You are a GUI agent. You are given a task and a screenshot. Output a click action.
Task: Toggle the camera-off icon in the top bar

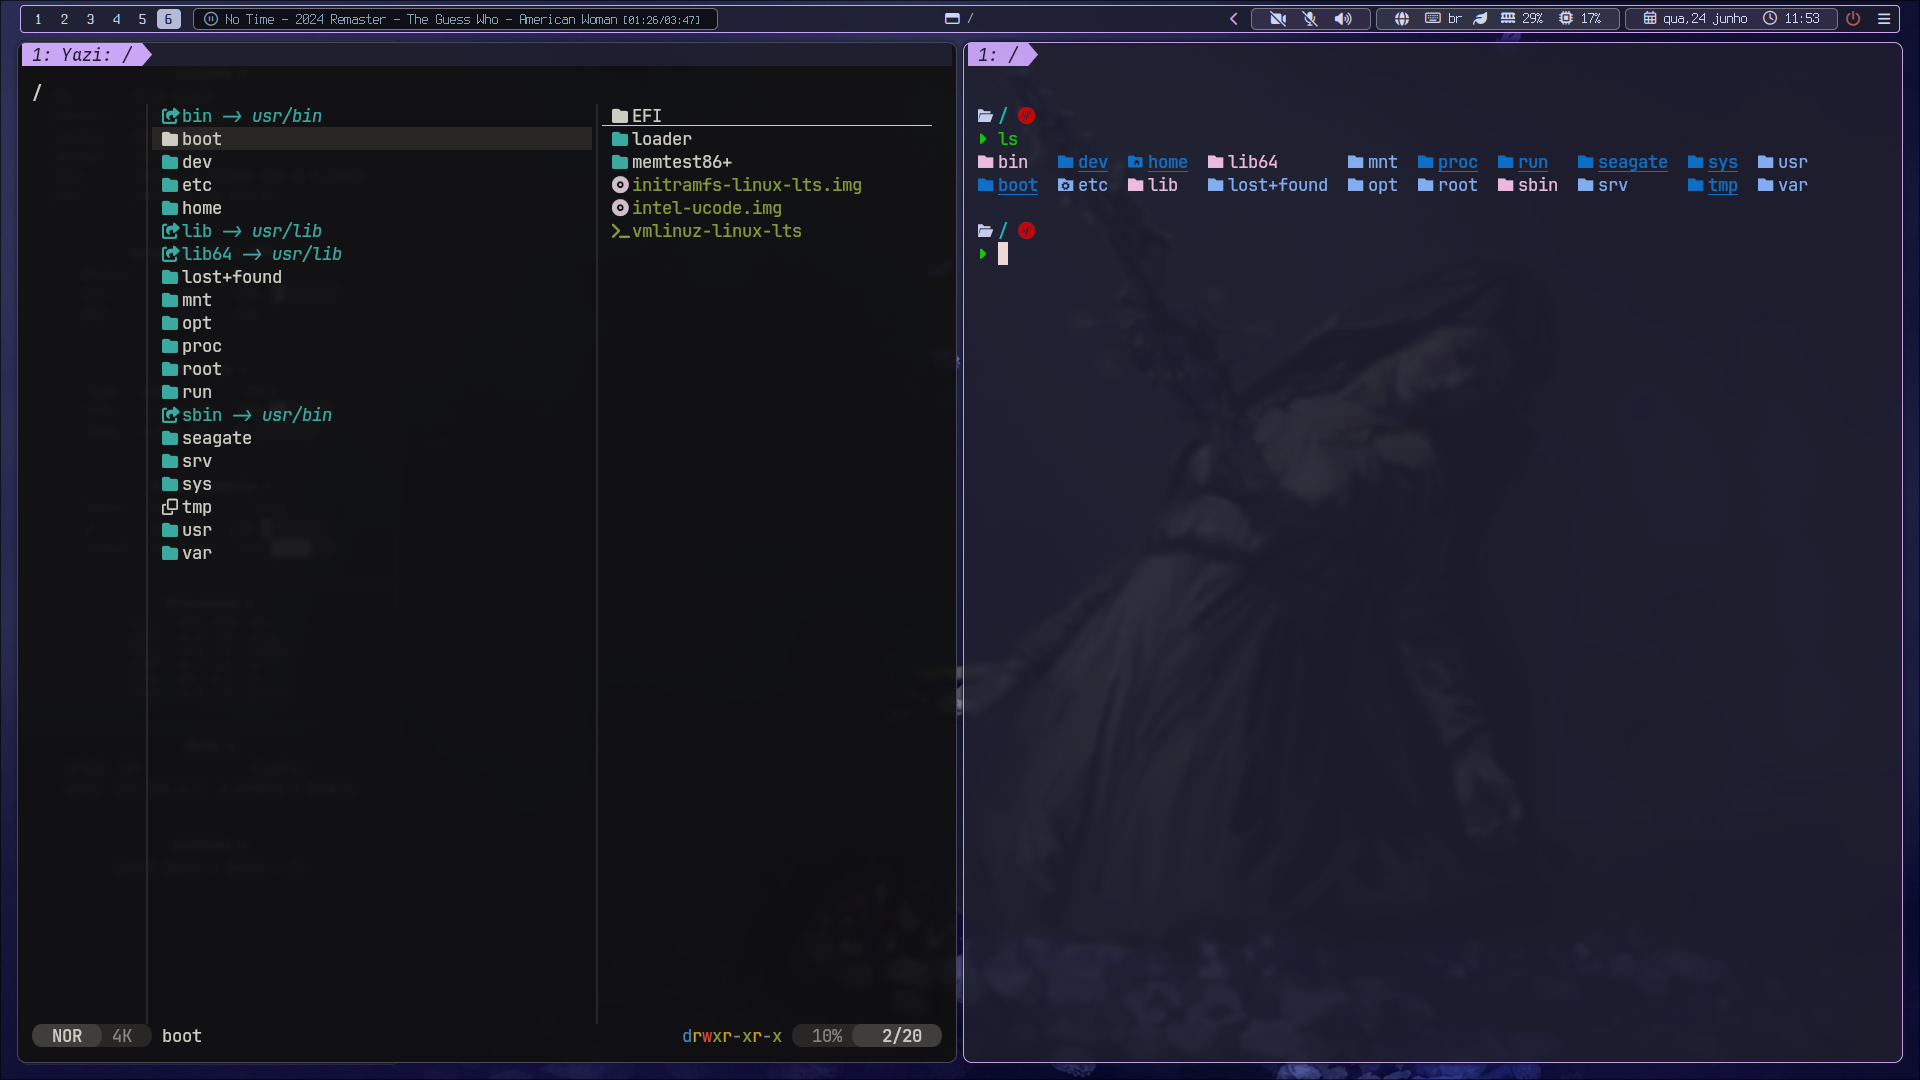[x=1278, y=19]
